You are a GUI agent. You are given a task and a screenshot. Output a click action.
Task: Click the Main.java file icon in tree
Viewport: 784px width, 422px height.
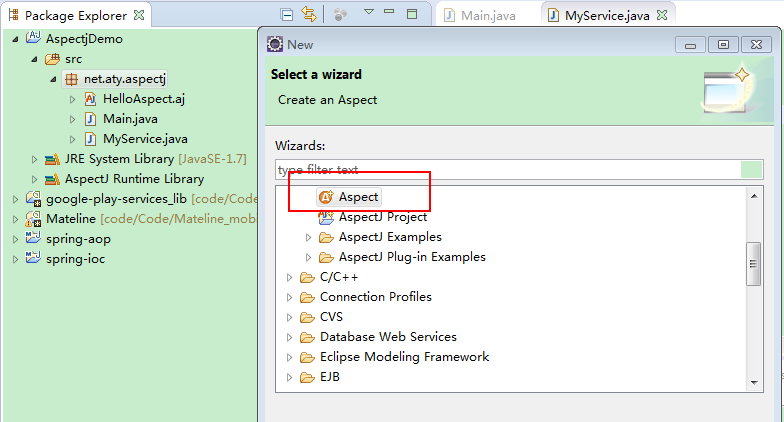(x=90, y=119)
